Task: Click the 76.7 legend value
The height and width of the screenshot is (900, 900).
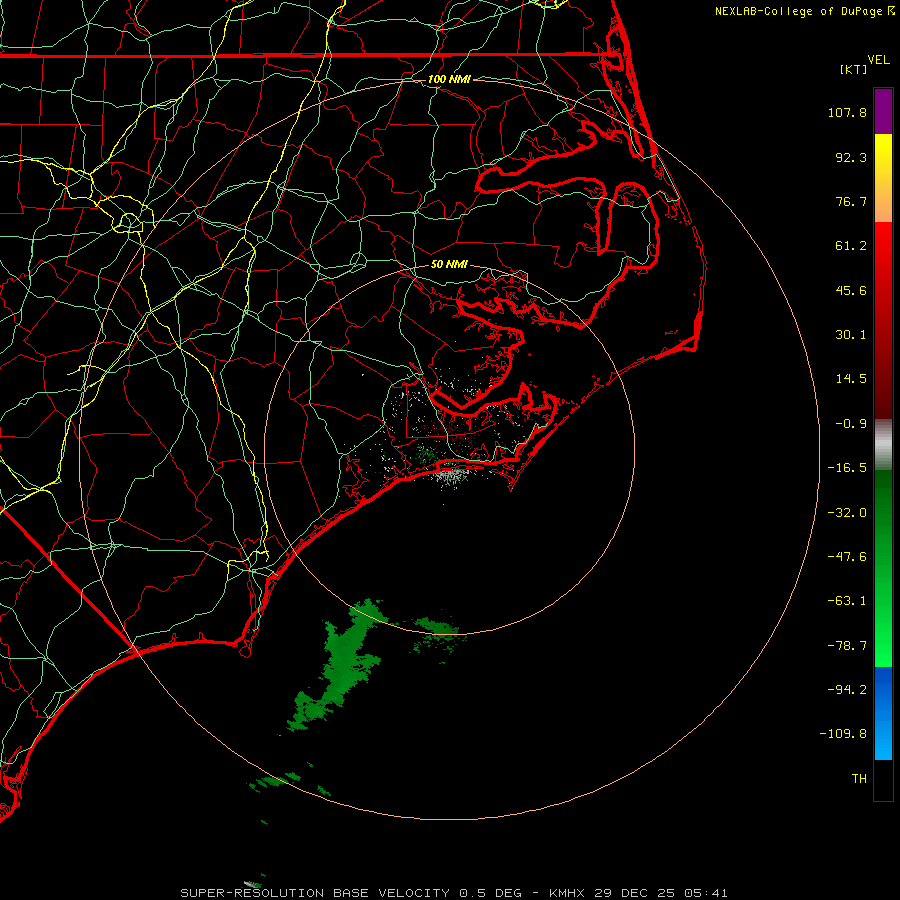Action: pyautogui.click(x=851, y=201)
